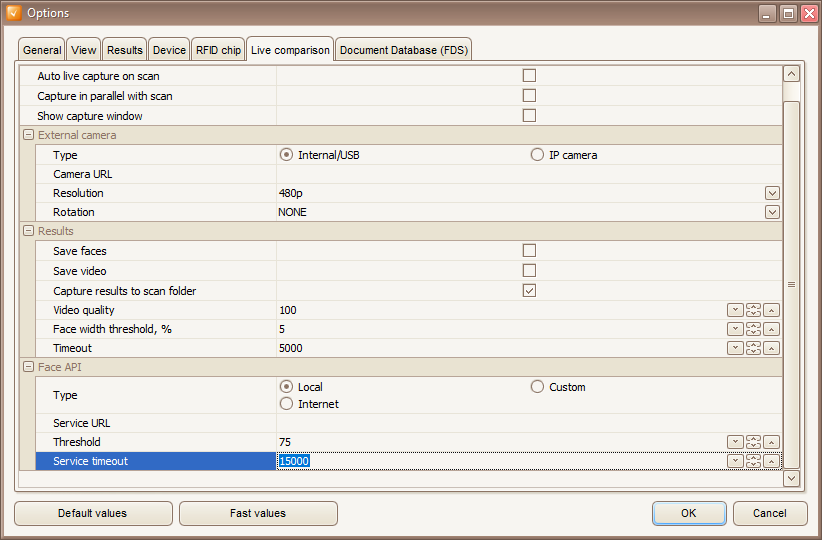
Task: Decrease the Threshold value
Action: [x=735, y=442]
